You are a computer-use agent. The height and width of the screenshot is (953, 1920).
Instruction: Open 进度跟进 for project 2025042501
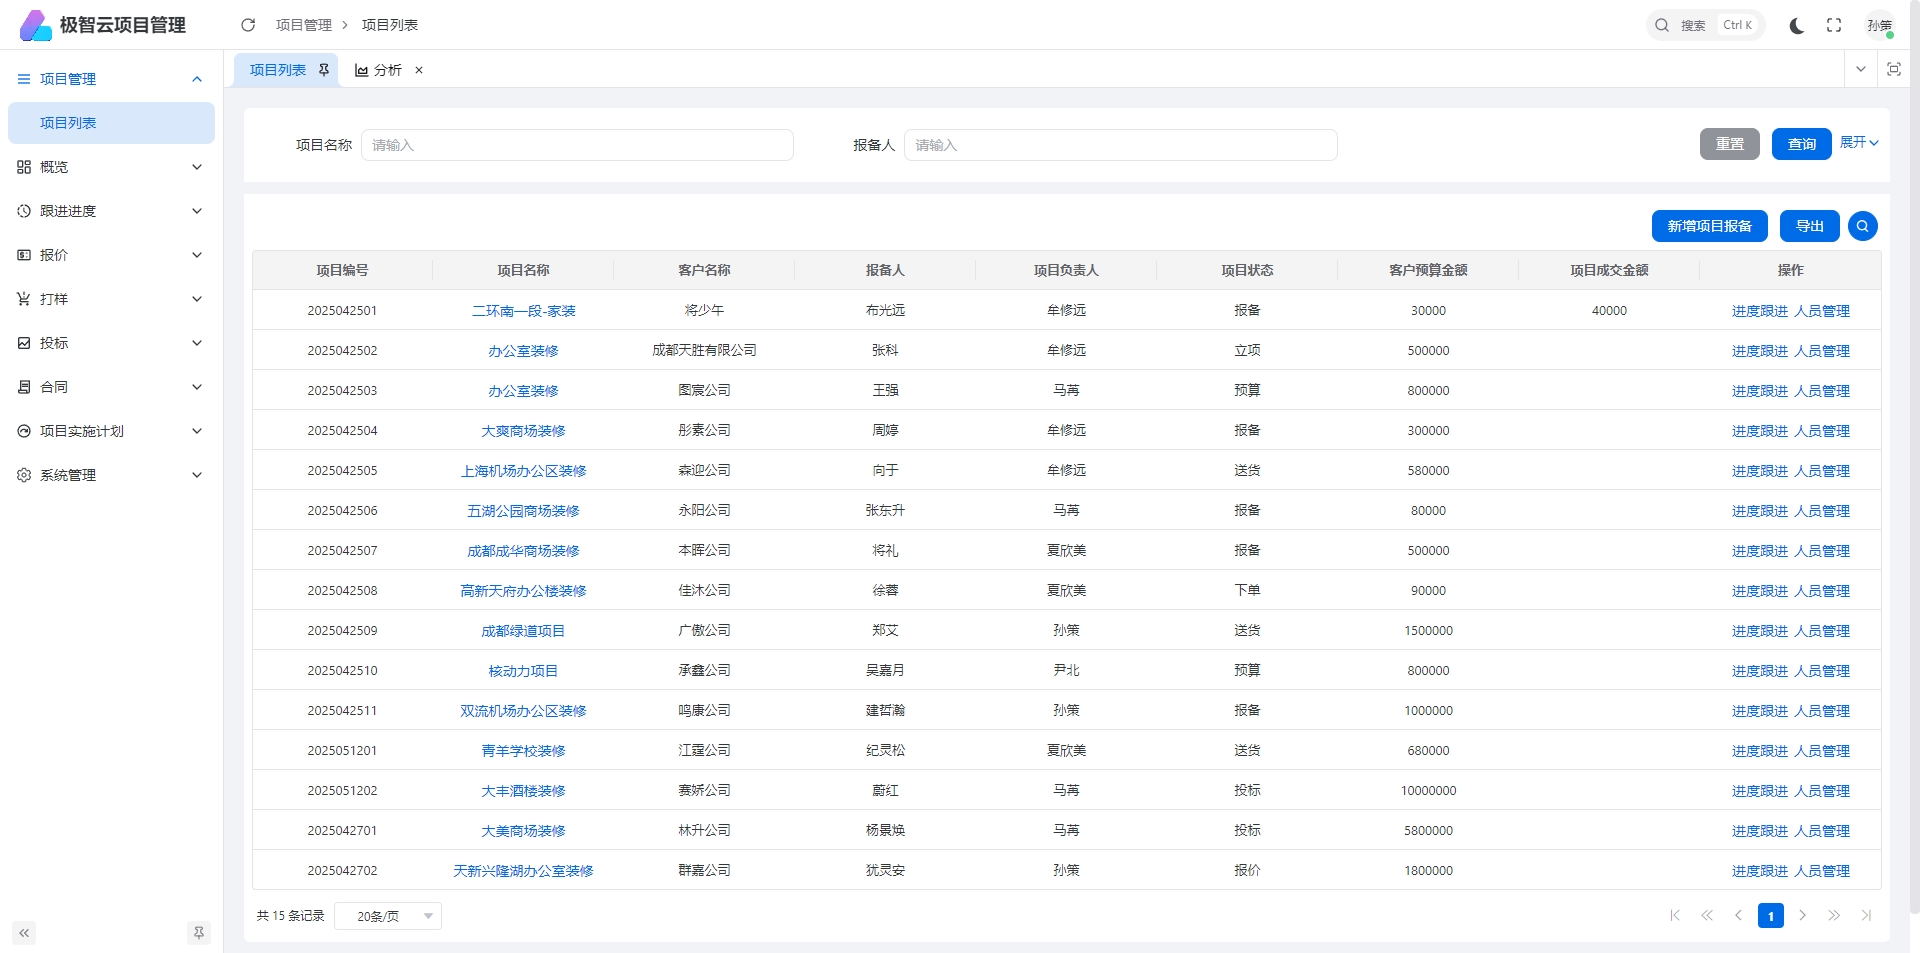1759,311
